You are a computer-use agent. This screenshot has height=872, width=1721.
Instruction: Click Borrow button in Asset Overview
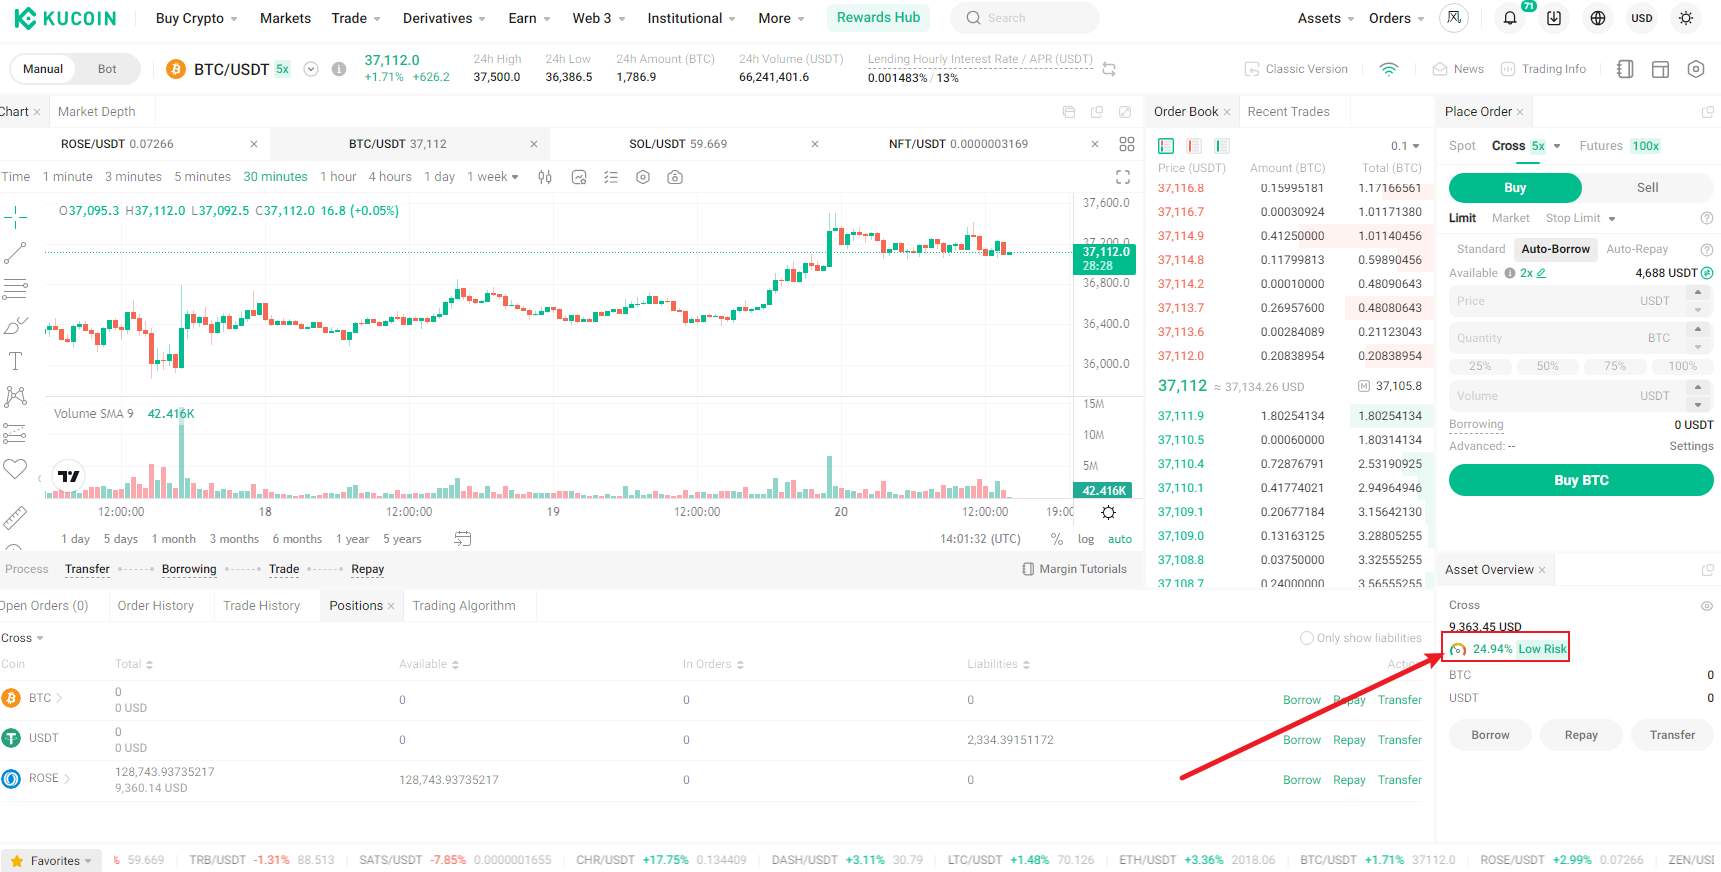pos(1490,735)
